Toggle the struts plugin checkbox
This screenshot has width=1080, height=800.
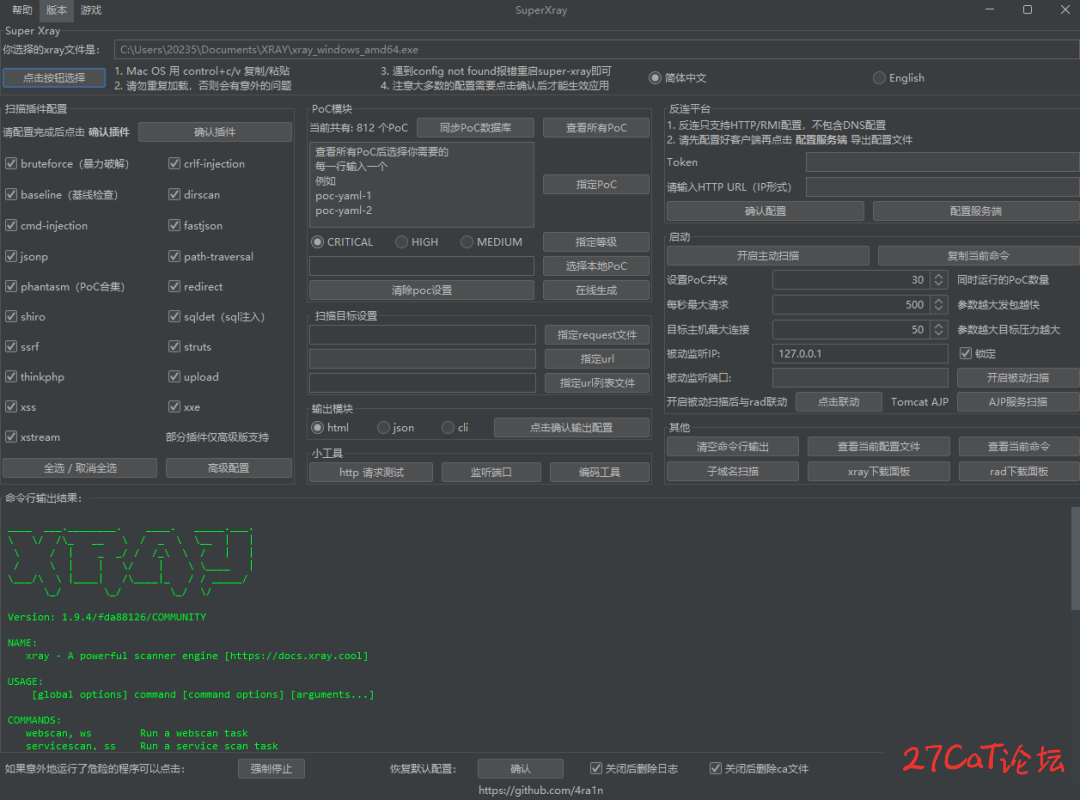click(174, 347)
